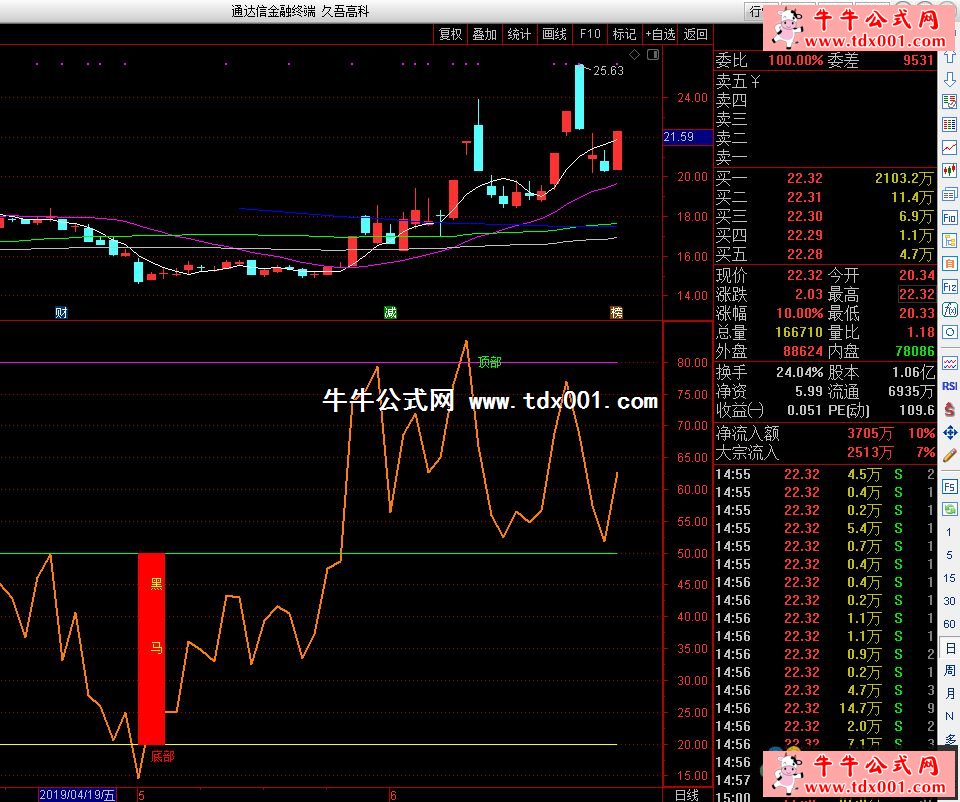Click the 2019/04/19 date label
This screenshot has width=960, height=802.
click(x=77, y=795)
